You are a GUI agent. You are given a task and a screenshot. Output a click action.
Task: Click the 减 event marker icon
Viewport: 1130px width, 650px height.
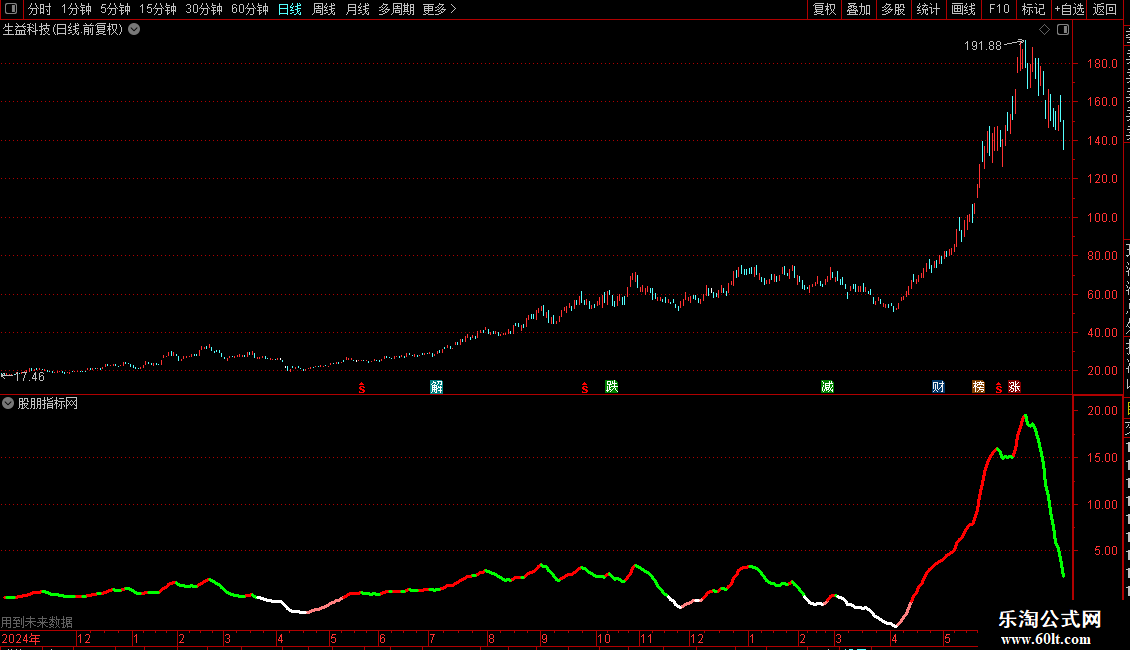pos(827,387)
